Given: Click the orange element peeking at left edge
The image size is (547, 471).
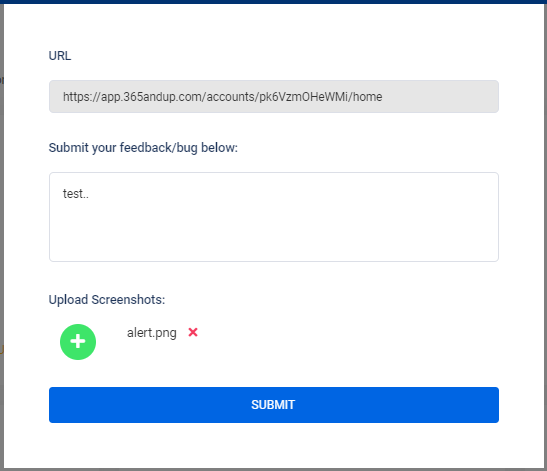Looking at the screenshot, I should pos(1,349).
